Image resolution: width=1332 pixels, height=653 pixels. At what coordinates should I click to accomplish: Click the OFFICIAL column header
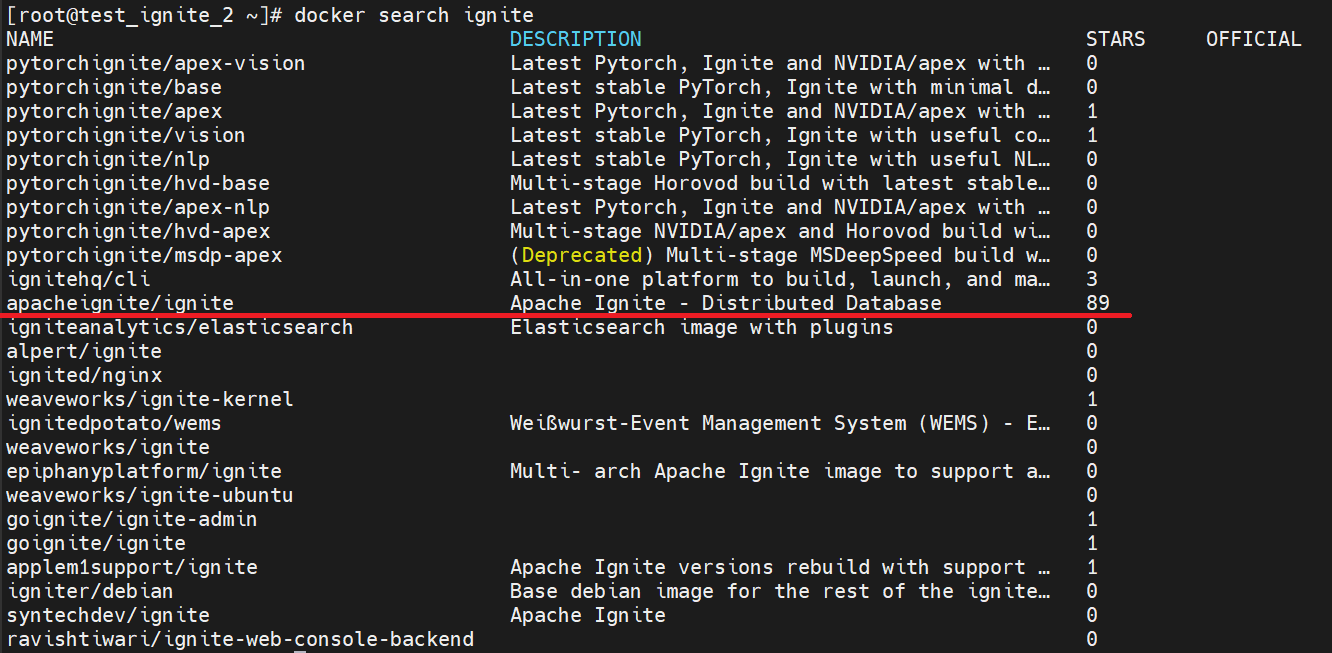1254,39
